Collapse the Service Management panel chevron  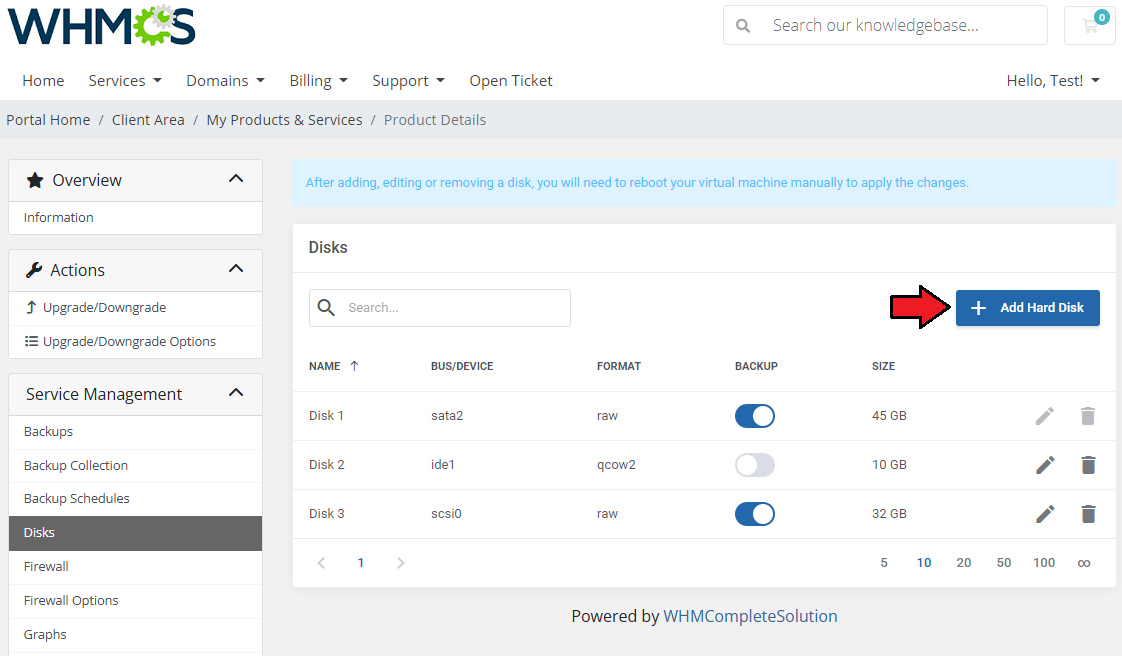pos(236,393)
